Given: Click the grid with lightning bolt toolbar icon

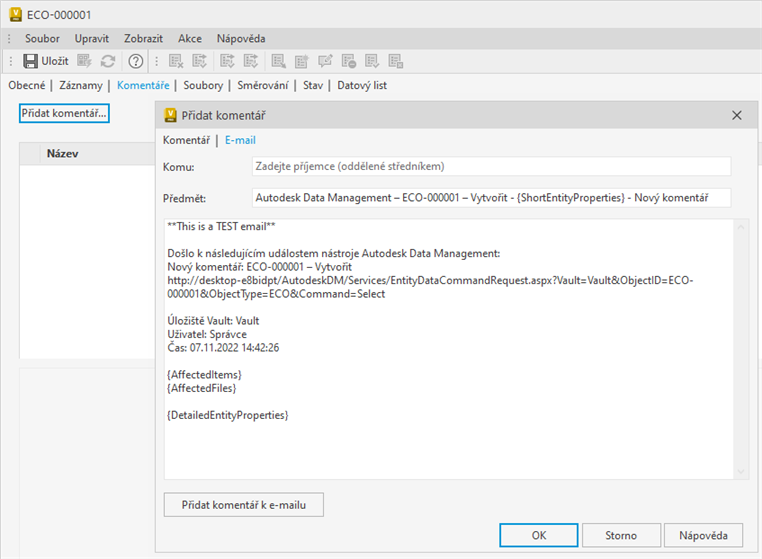Looking at the screenshot, I should tap(85, 61).
